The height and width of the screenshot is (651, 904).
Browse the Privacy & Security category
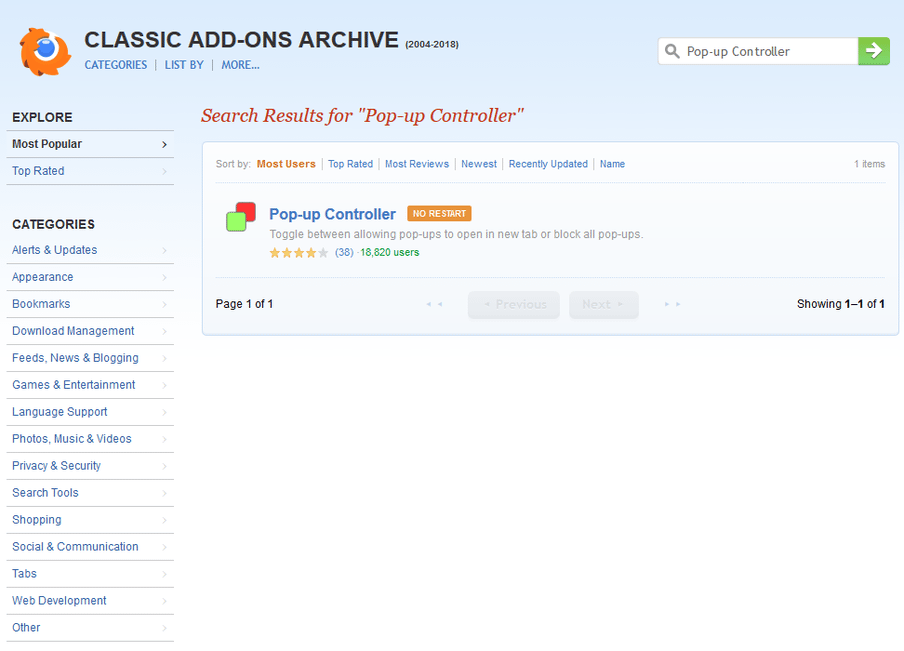(x=56, y=466)
